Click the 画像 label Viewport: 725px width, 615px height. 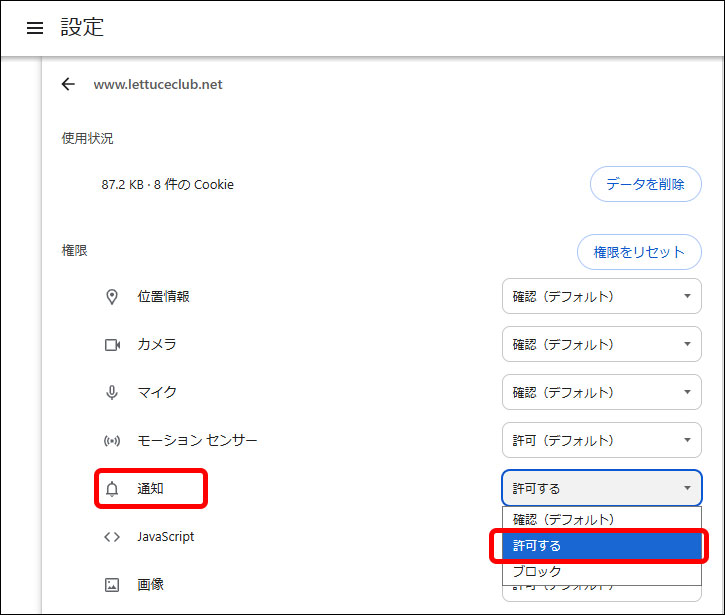[150, 585]
